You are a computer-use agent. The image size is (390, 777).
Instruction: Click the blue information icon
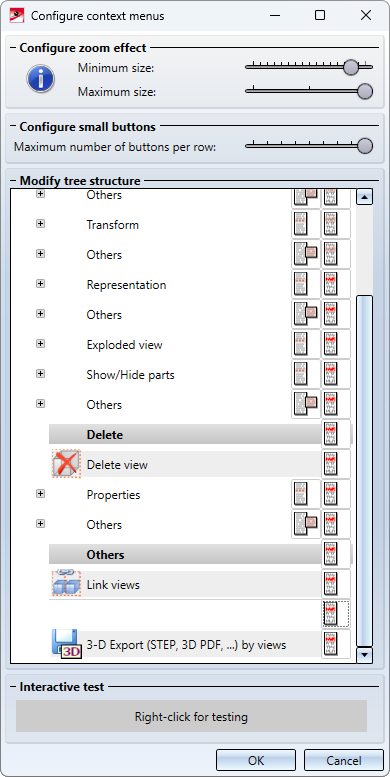tap(41, 79)
